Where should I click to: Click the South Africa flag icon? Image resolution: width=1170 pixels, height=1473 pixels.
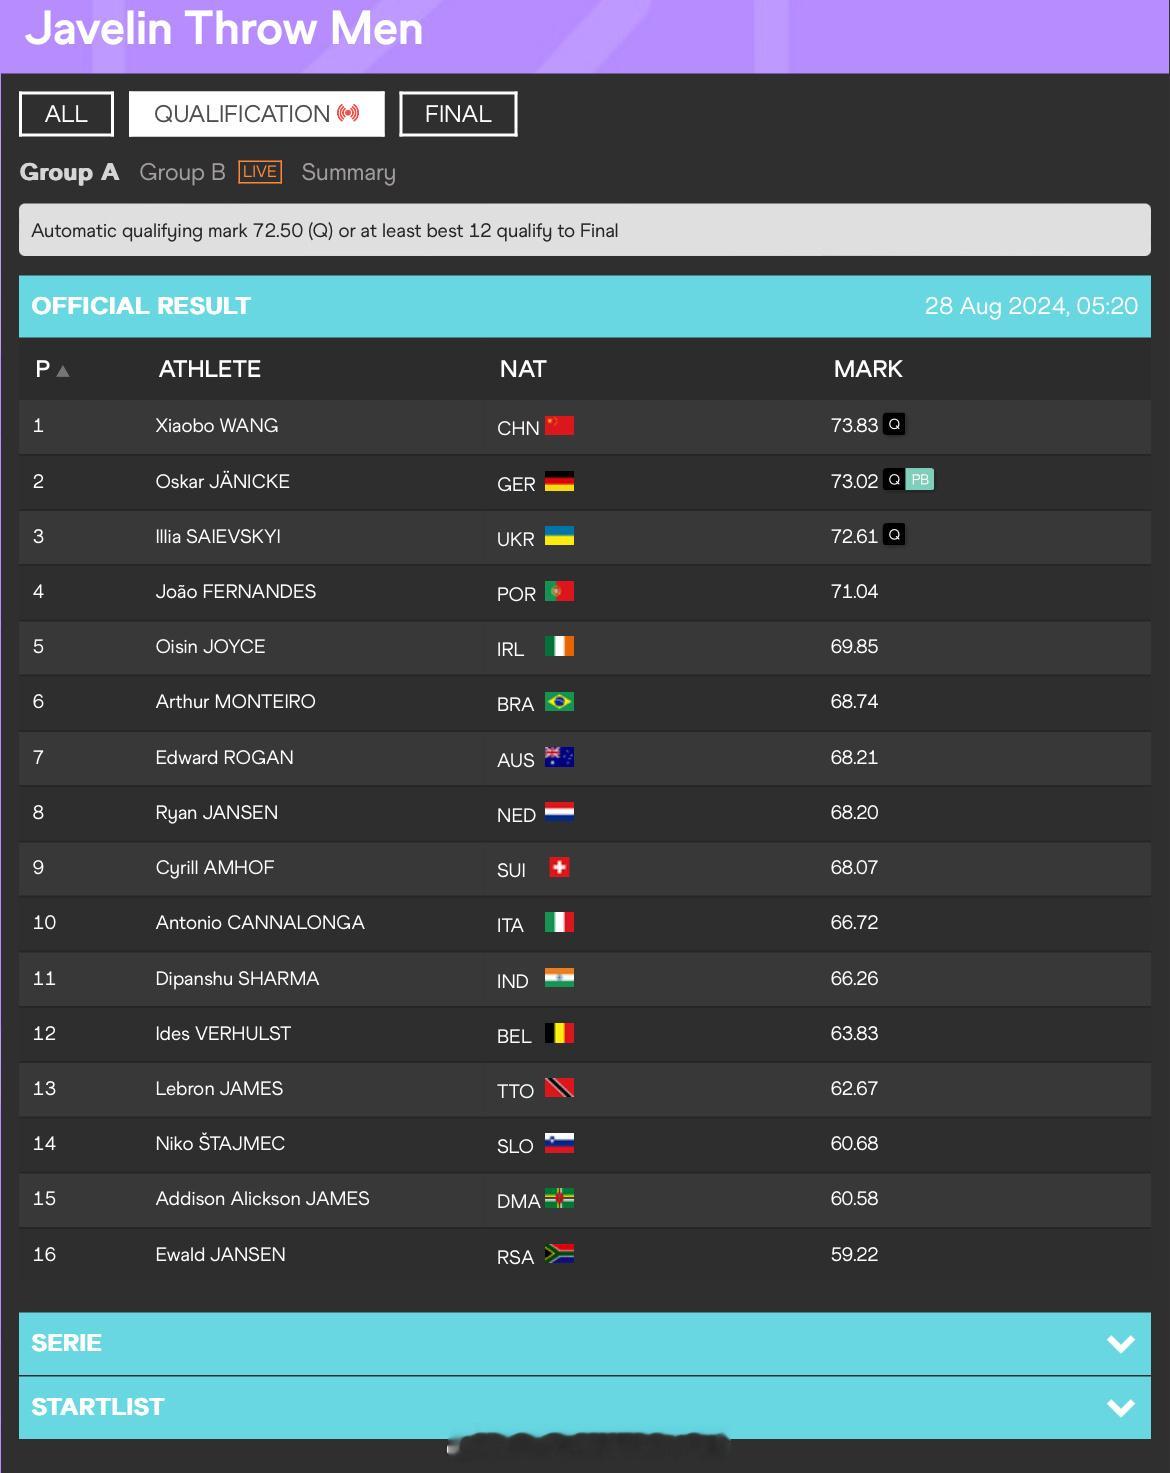pos(559,1254)
